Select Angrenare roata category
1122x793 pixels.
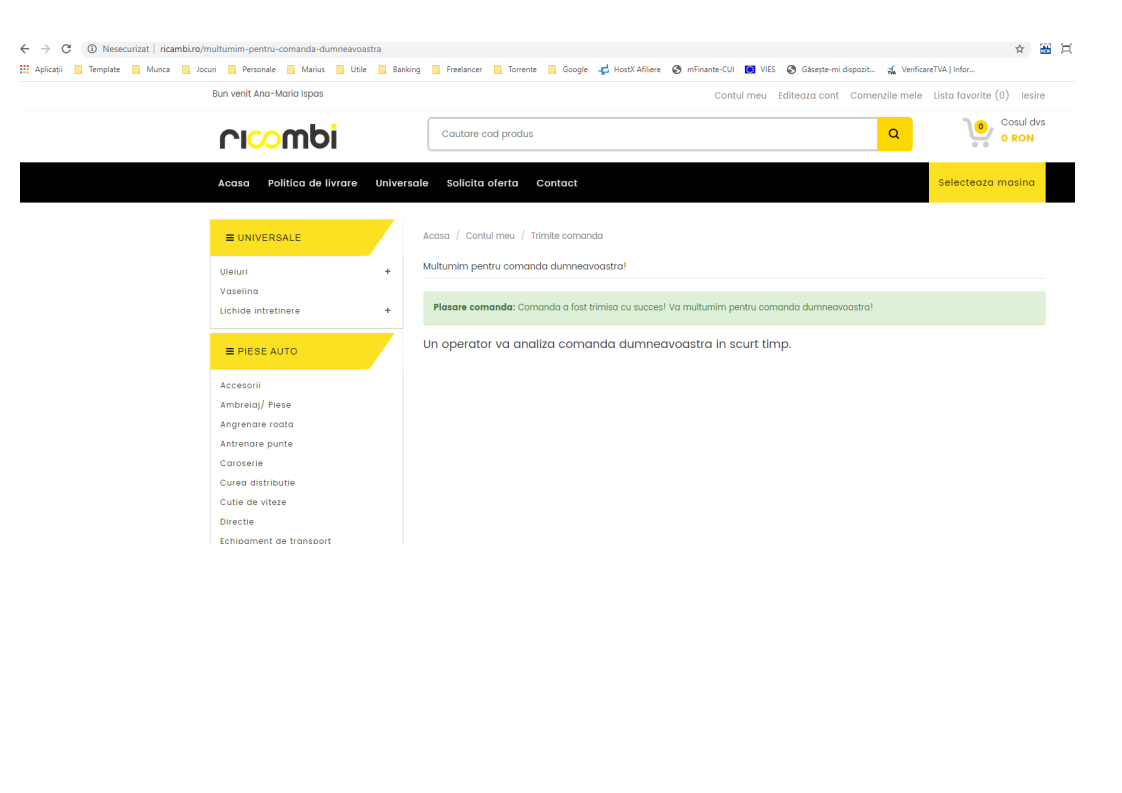click(257, 424)
